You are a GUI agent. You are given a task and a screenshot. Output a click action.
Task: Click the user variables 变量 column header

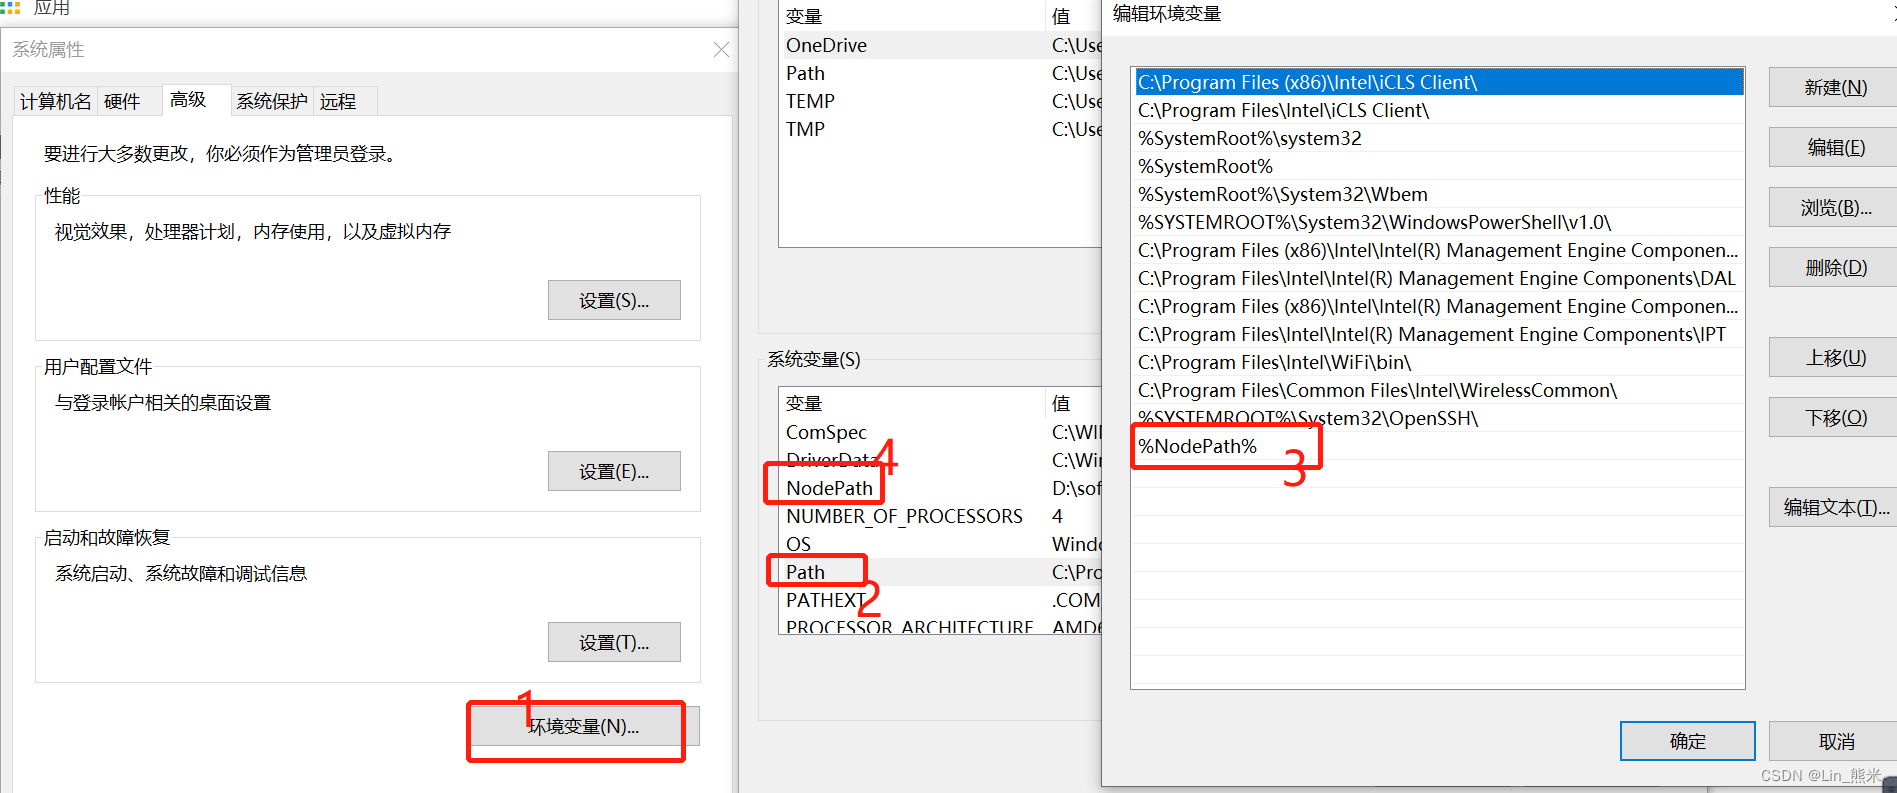[911, 16]
